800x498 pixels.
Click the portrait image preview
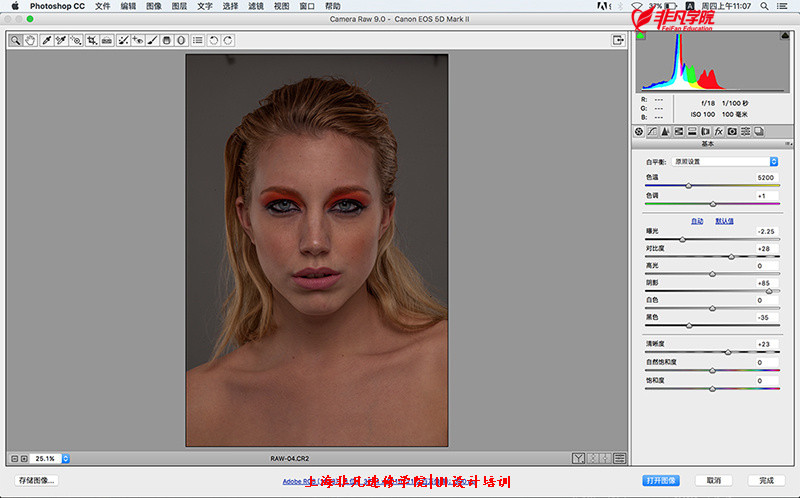point(317,250)
